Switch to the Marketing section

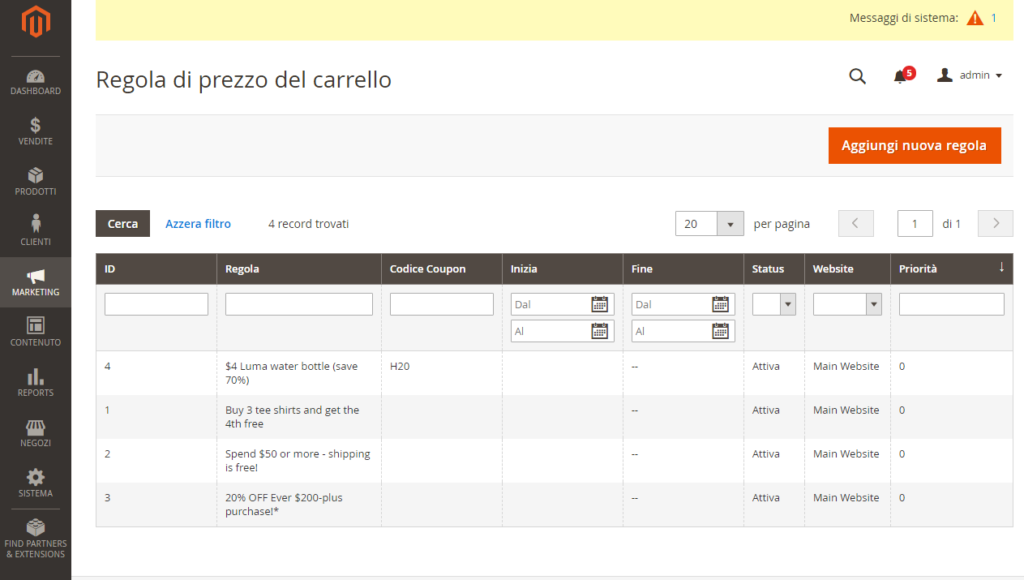[35, 281]
